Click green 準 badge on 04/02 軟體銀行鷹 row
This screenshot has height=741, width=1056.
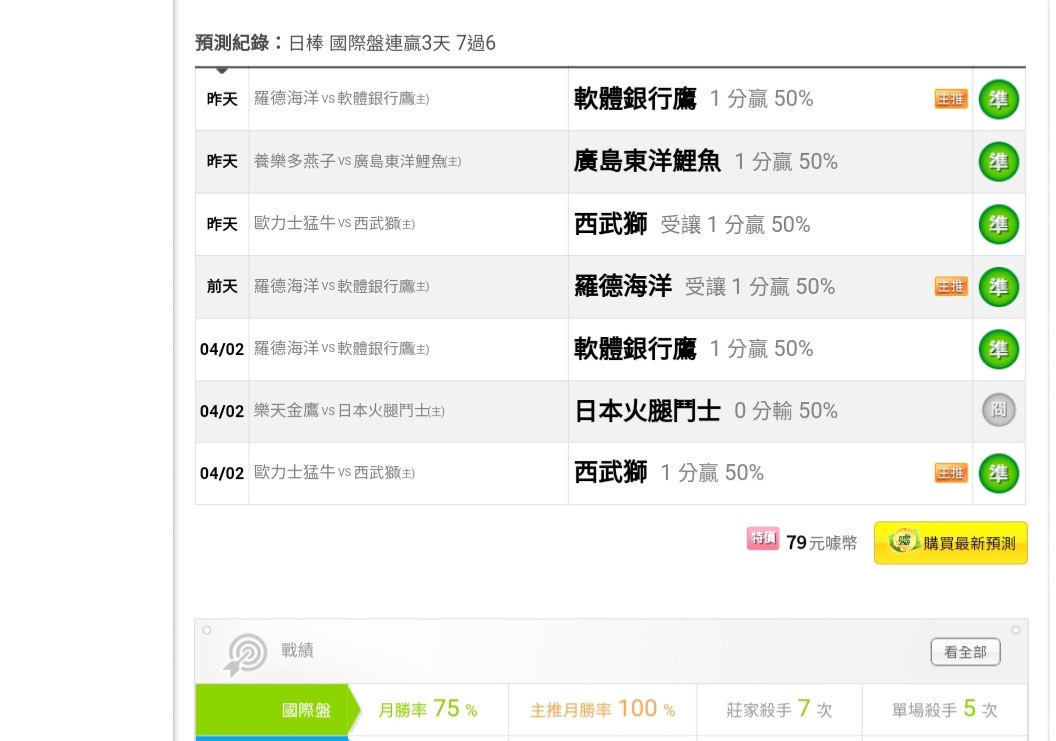pyautogui.click(x=998, y=349)
